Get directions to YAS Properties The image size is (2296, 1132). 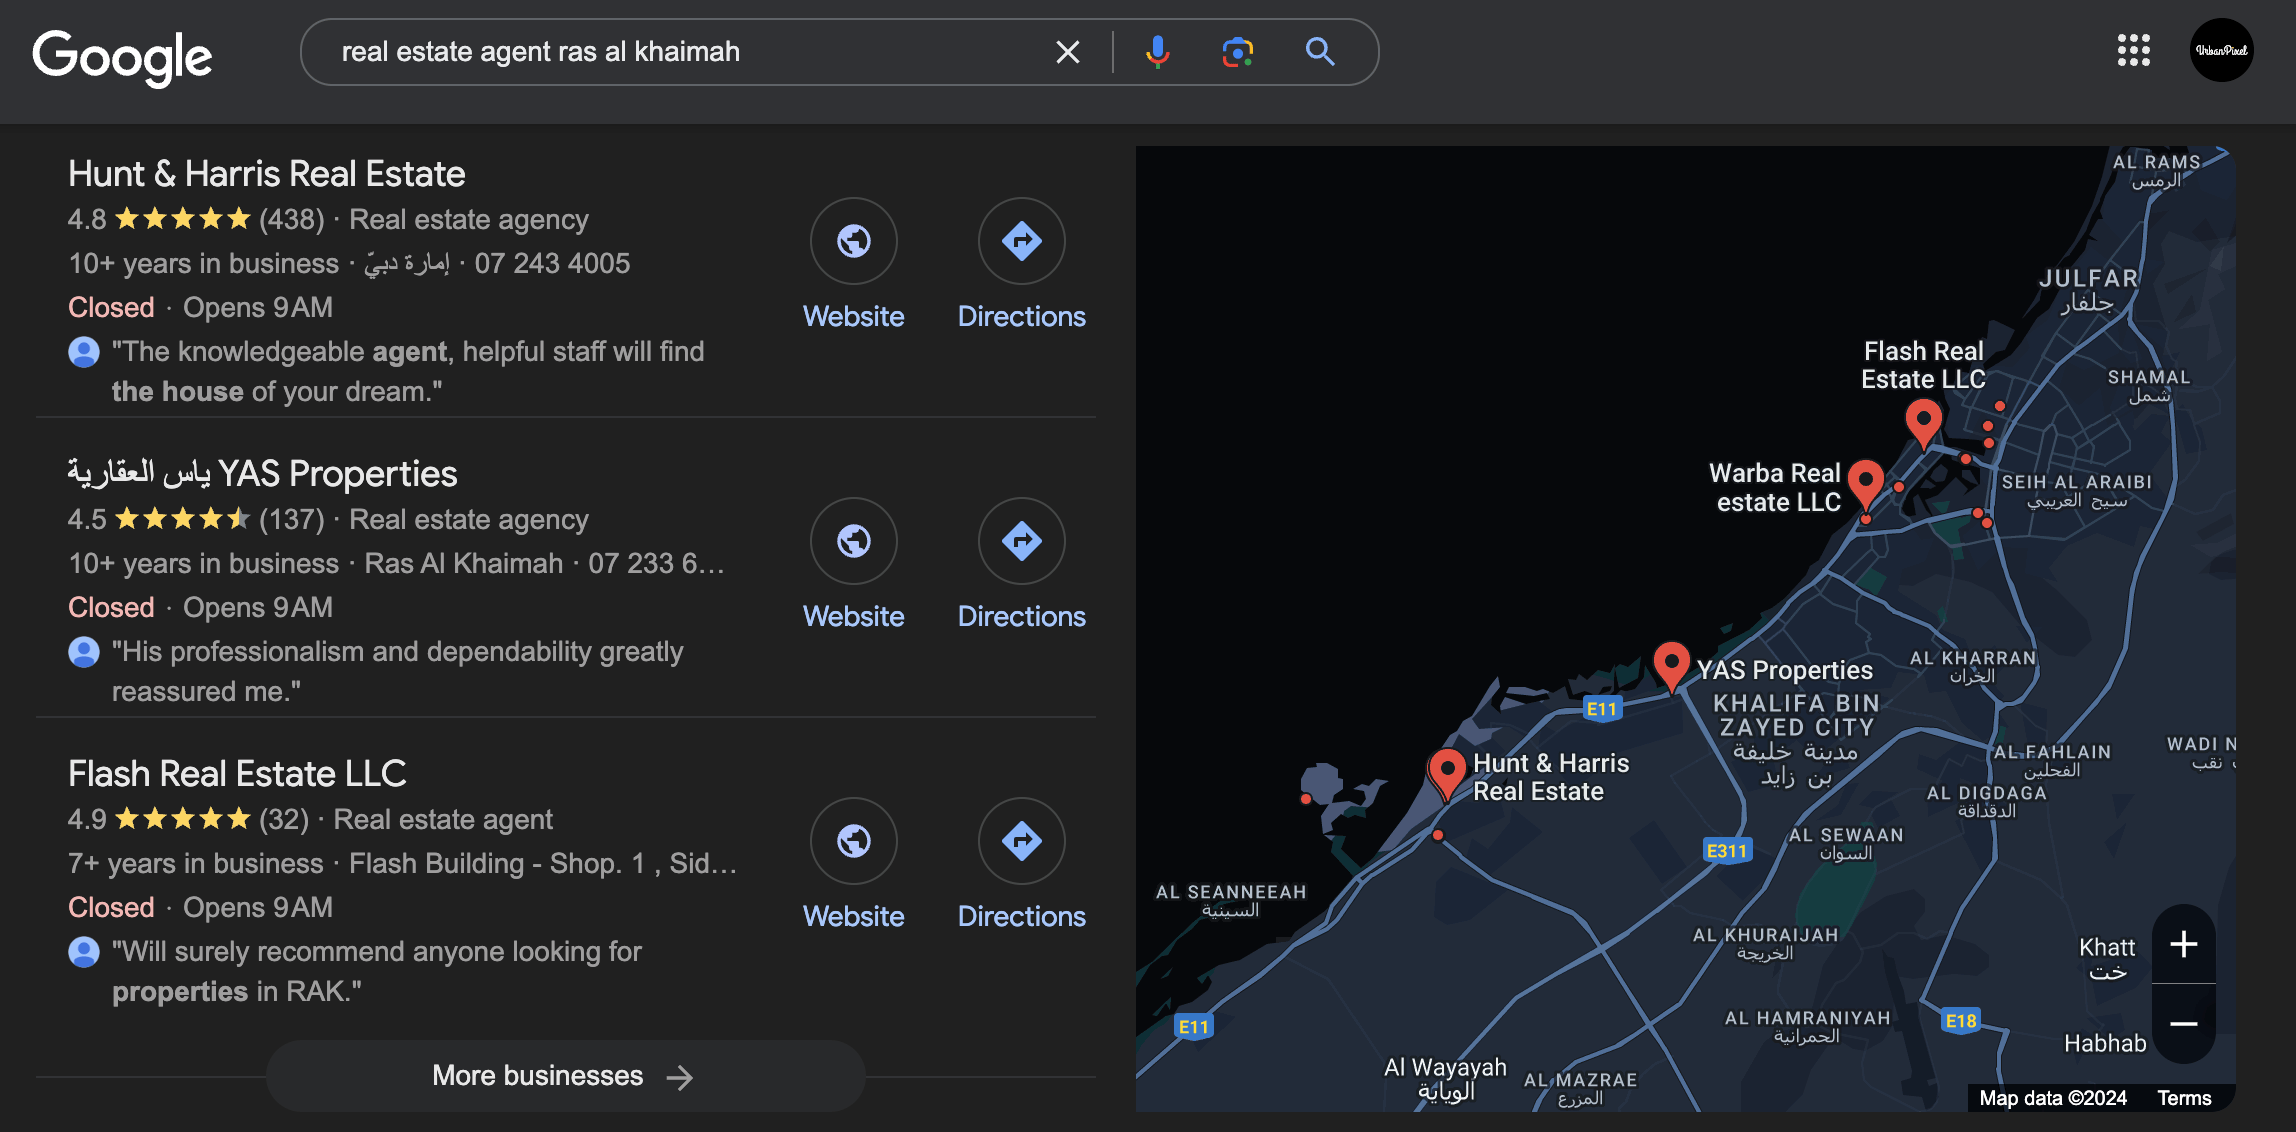tap(1022, 541)
